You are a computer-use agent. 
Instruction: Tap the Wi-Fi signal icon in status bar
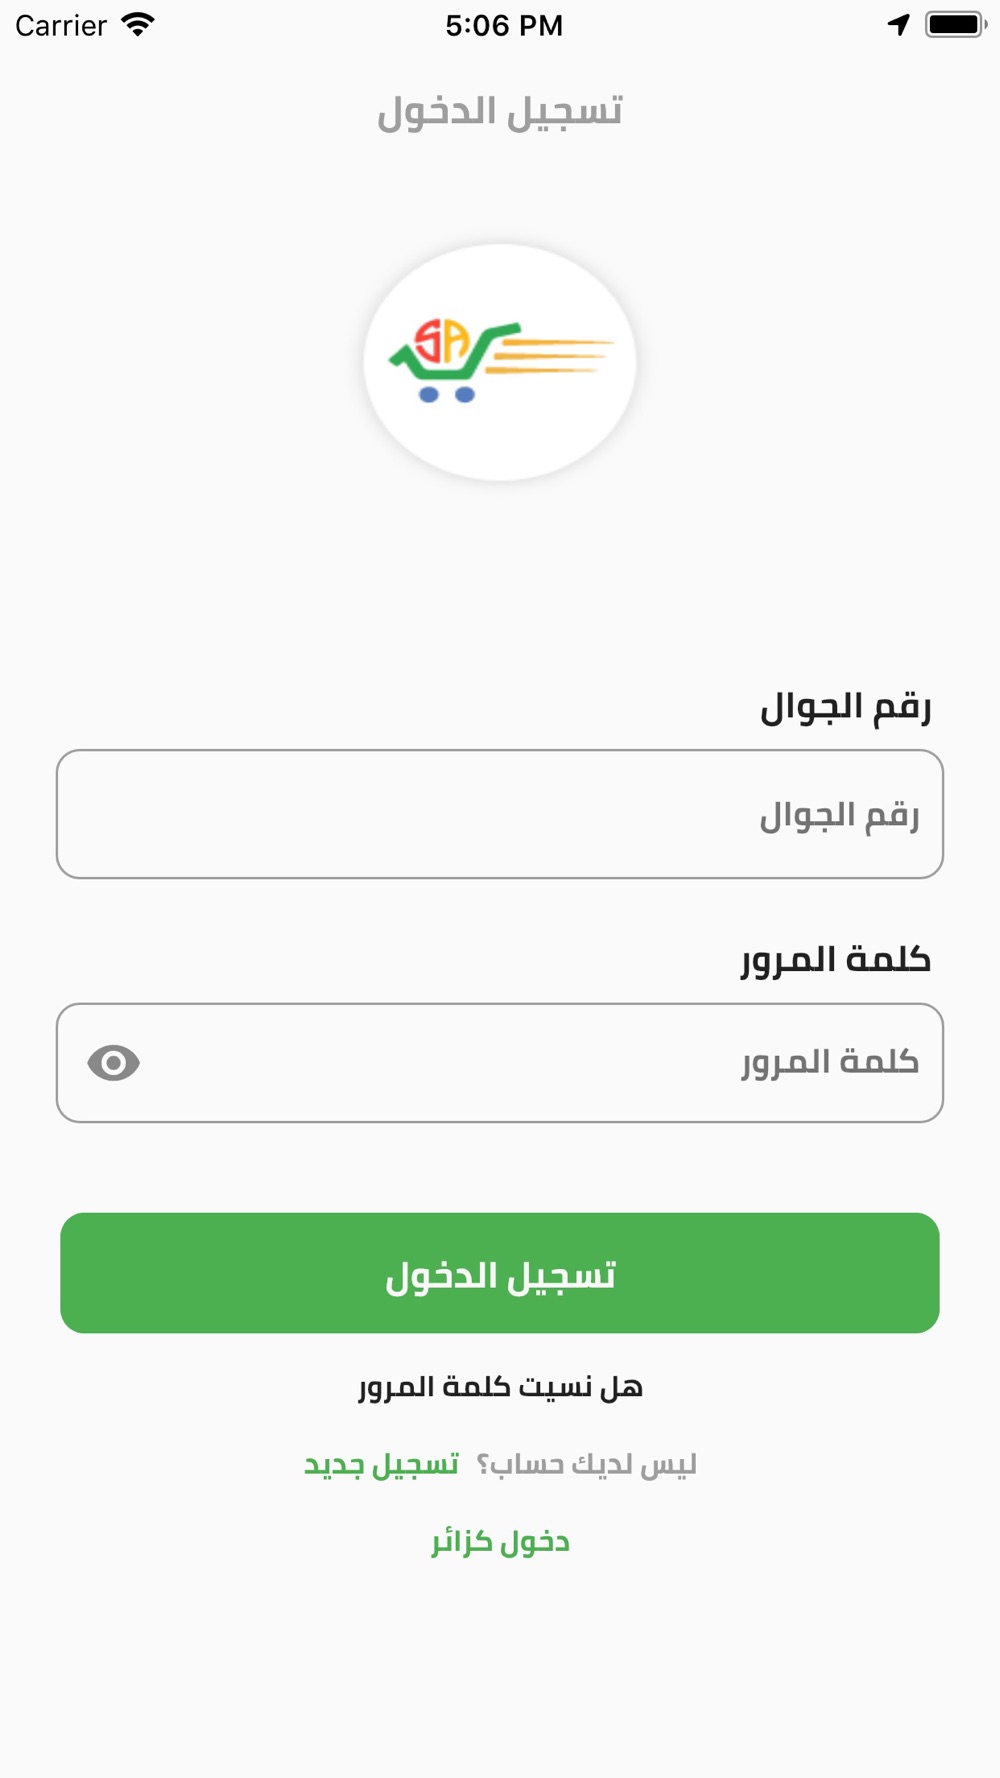(138, 25)
